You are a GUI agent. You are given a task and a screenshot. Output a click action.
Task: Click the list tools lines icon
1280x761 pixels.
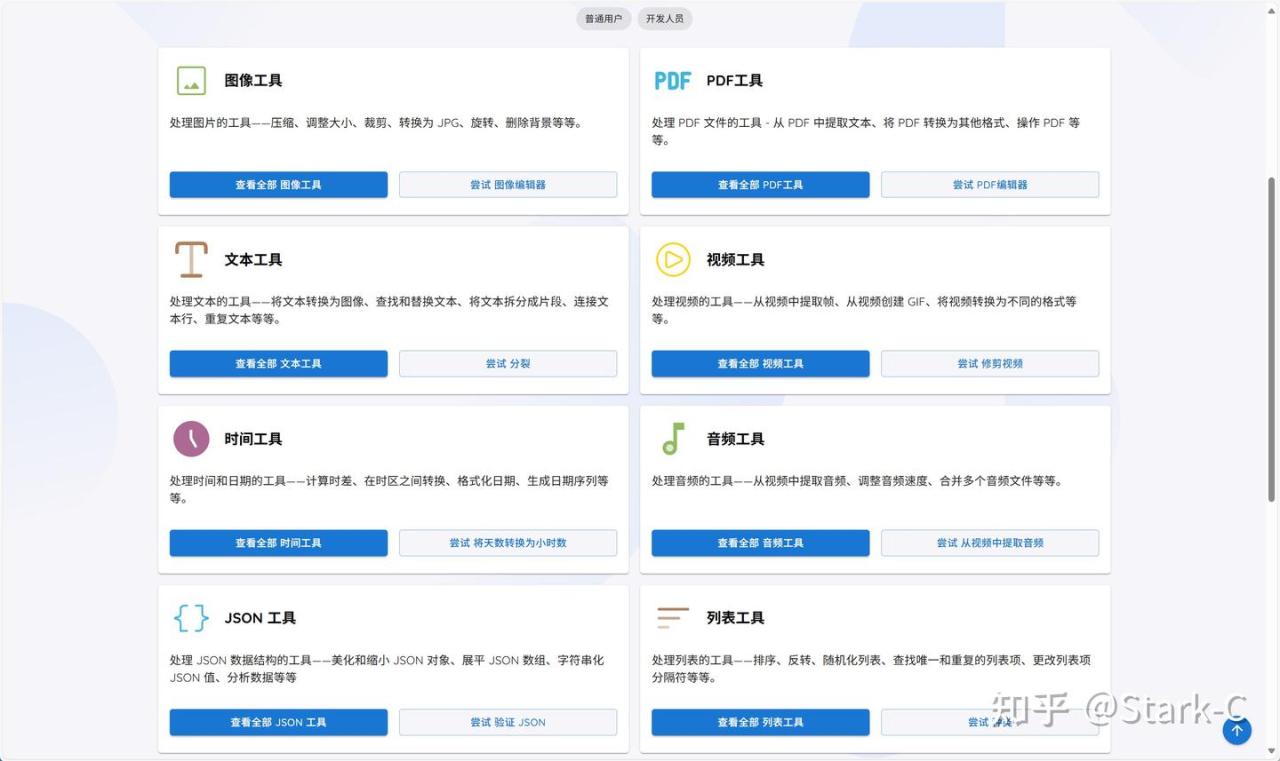tap(673, 618)
